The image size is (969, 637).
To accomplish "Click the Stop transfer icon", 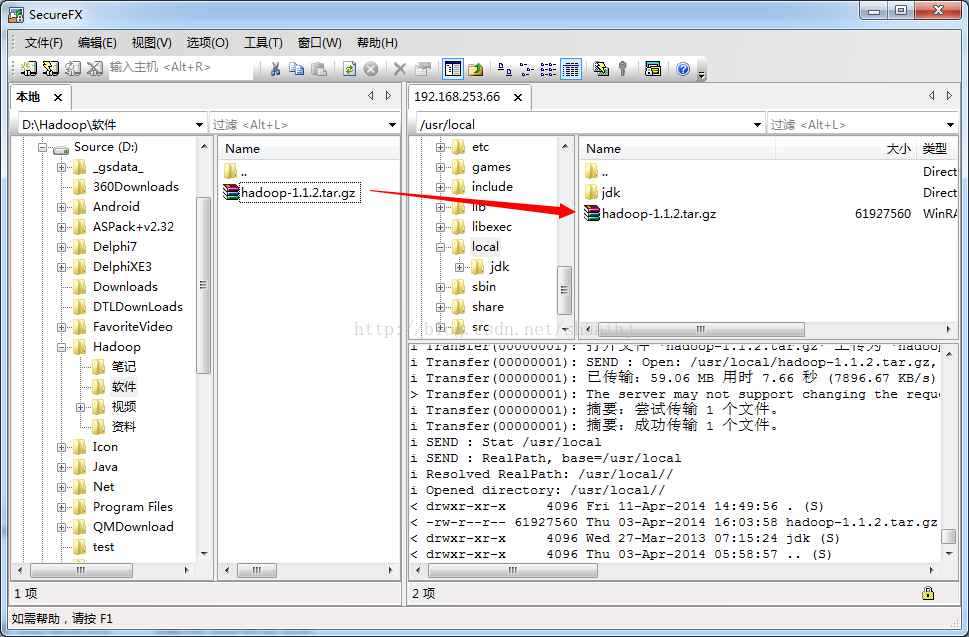I will point(371,69).
